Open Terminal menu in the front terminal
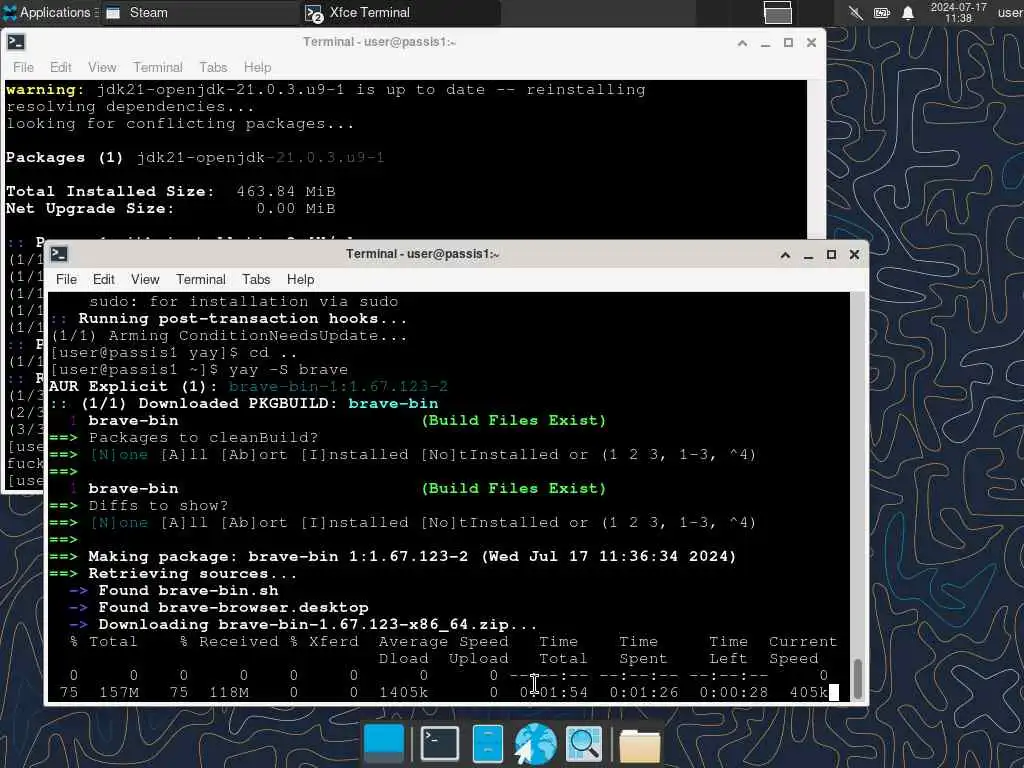The width and height of the screenshot is (1024, 768). coord(200,280)
